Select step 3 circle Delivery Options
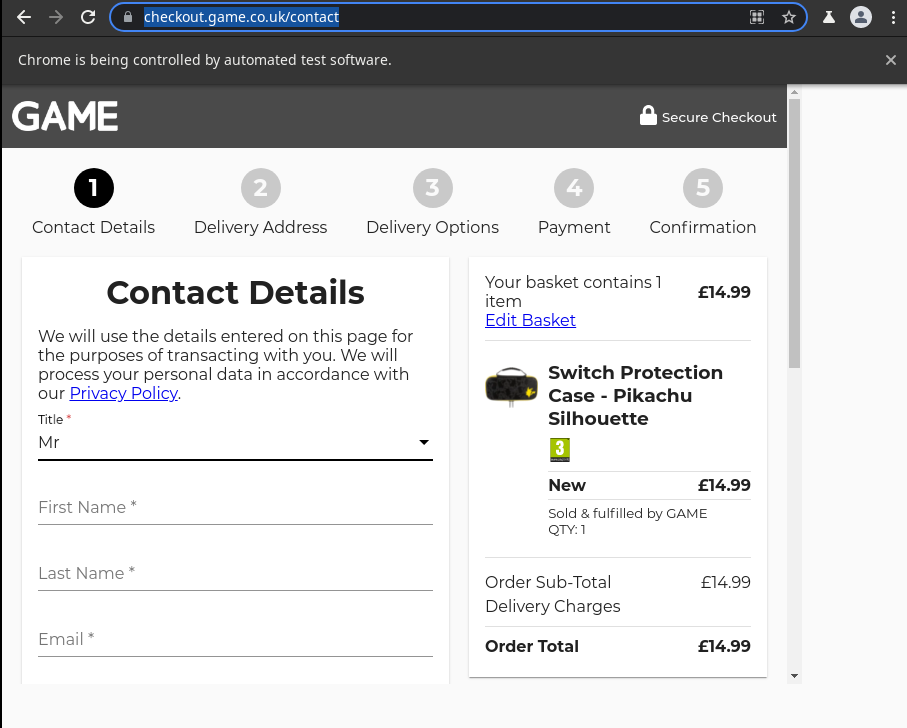Viewport: 907px width, 728px height. point(433,188)
